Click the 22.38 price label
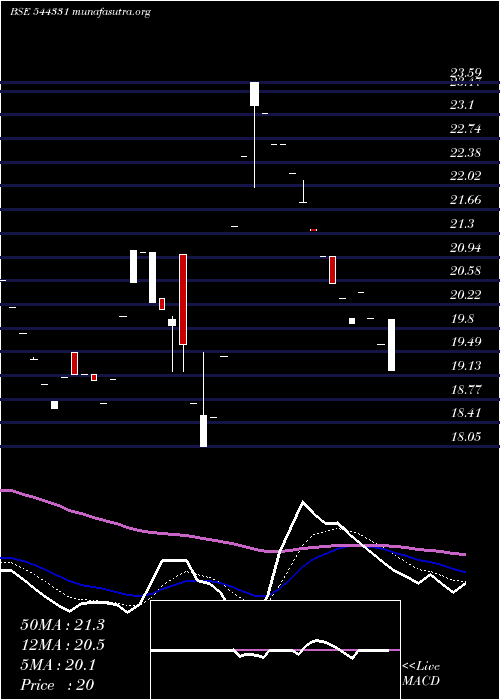Screen dimensions: 500x700 click(x=466, y=153)
